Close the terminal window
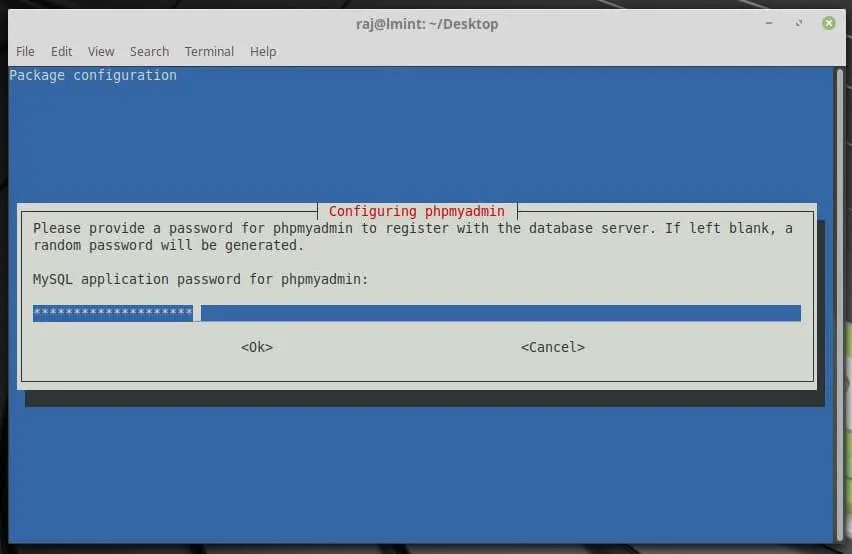This screenshot has height=554, width=852. tap(829, 23)
